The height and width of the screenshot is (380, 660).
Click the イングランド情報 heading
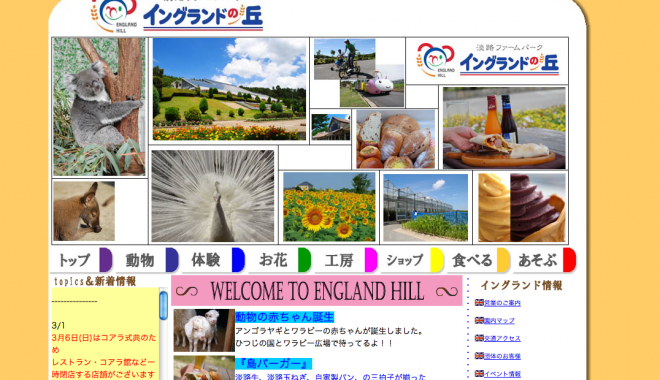(x=522, y=285)
